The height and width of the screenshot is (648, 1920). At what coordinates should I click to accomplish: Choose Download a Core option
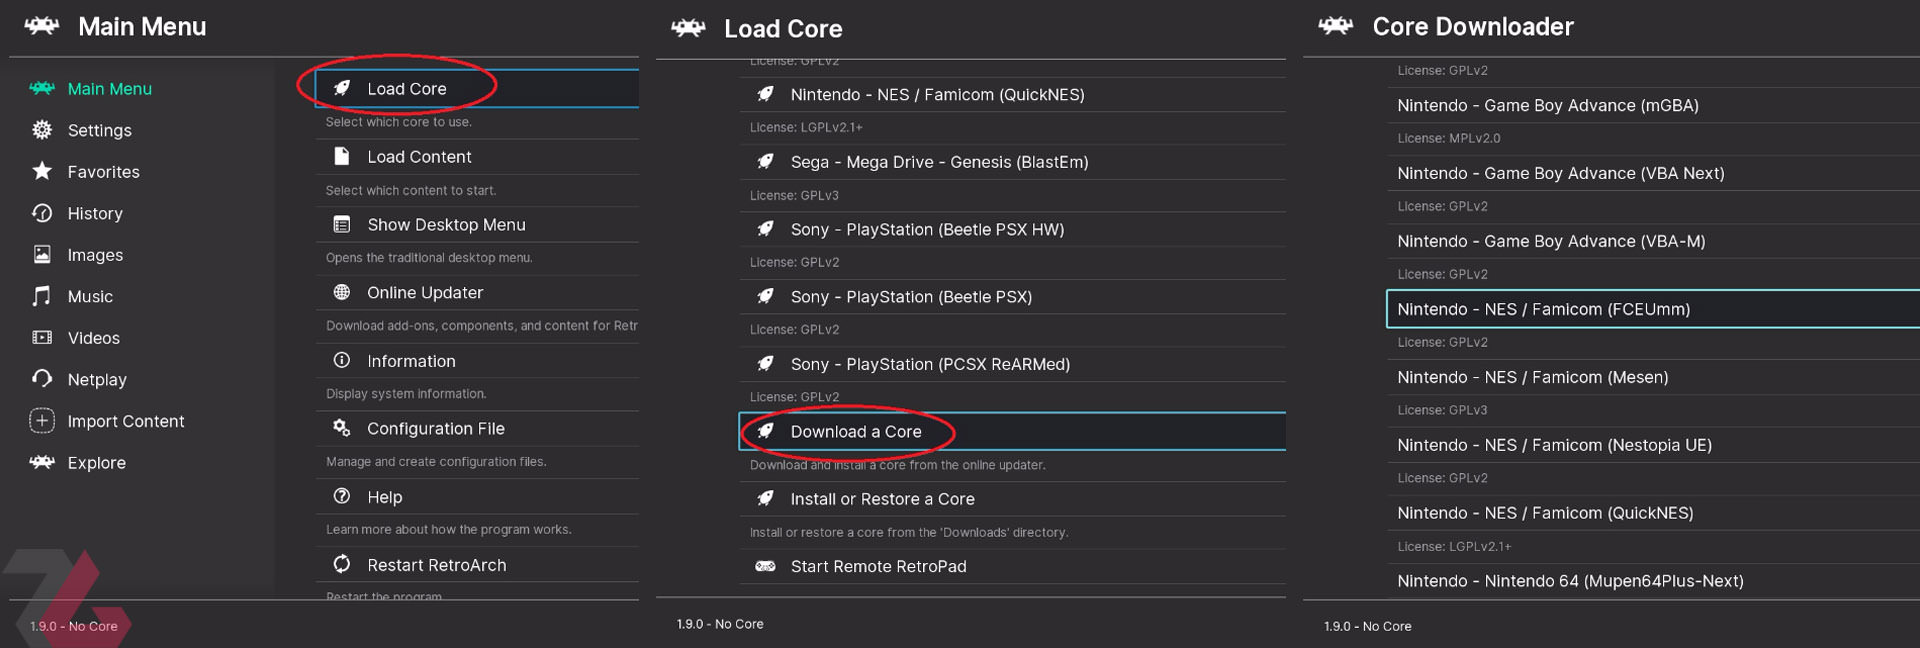1012,431
